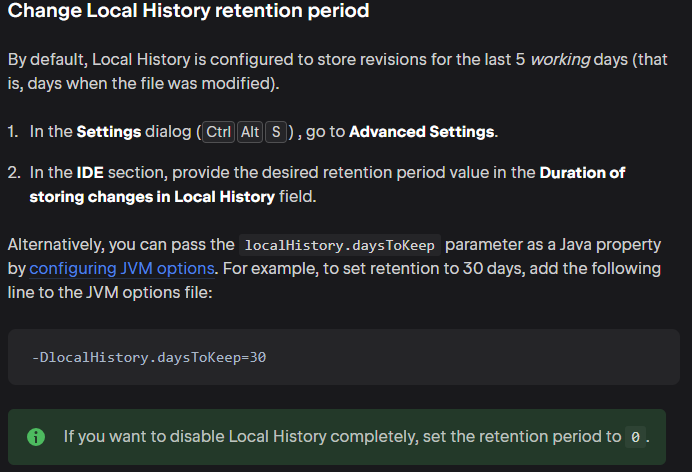Click the By default, Local History paragraph
Image resolution: width=692 pixels, height=472 pixels.
[x=337, y=71]
